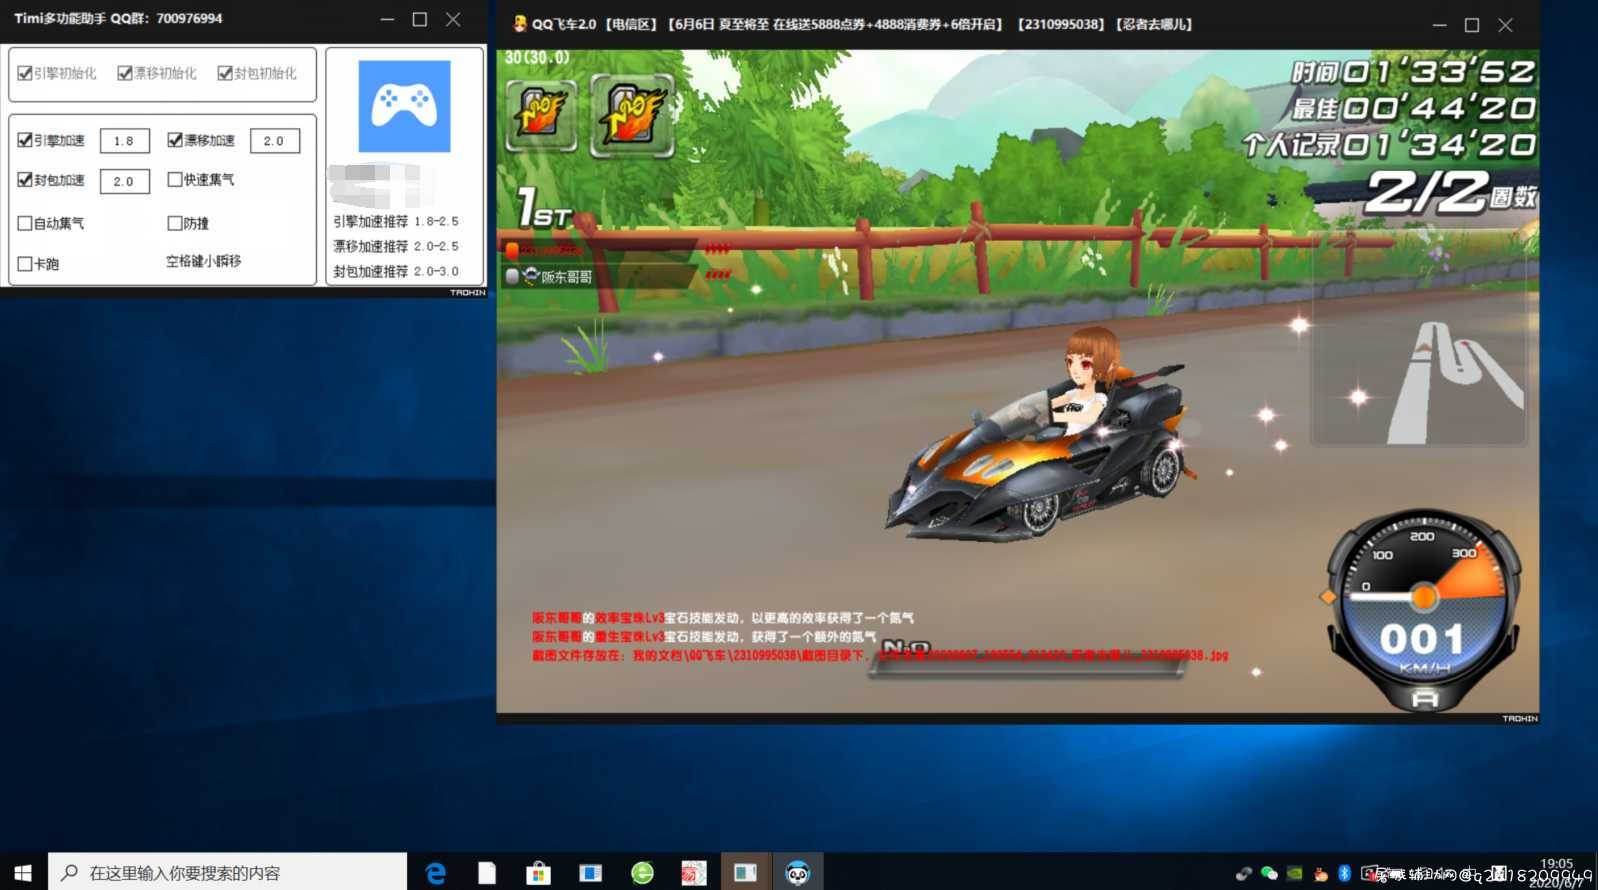Activate the second nitro item slot

tap(632, 116)
